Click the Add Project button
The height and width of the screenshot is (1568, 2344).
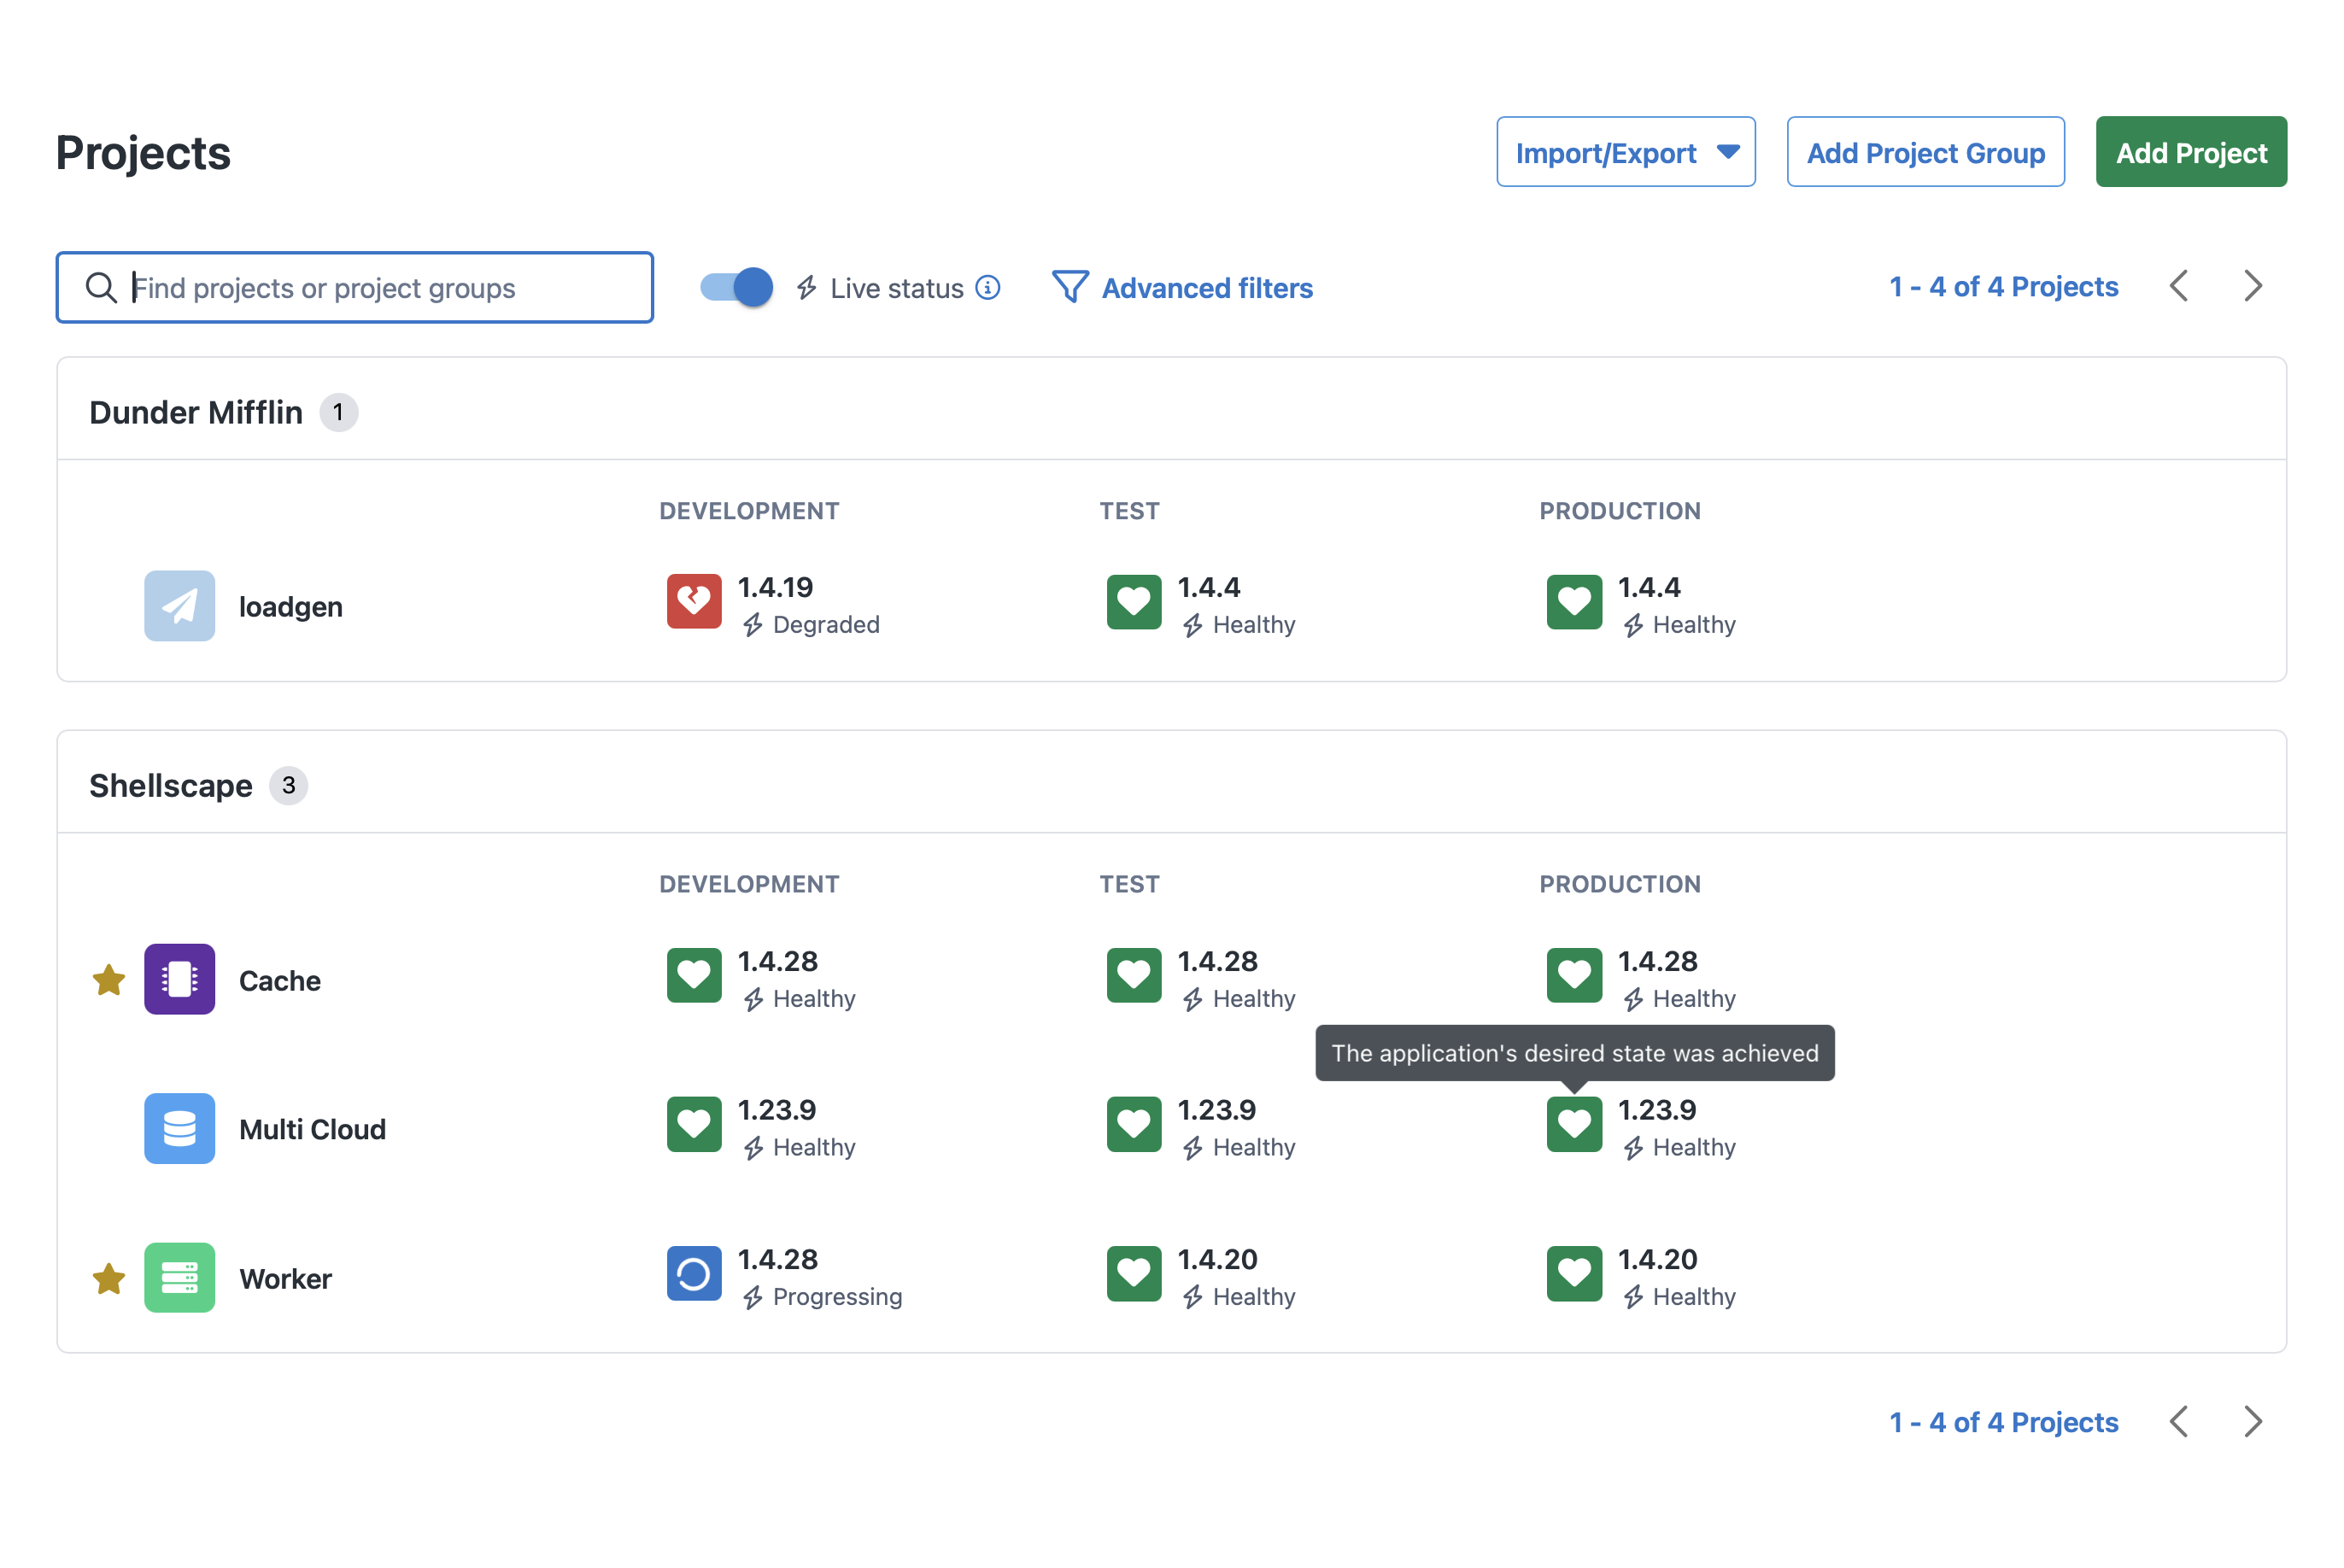click(x=2191, y=152)
